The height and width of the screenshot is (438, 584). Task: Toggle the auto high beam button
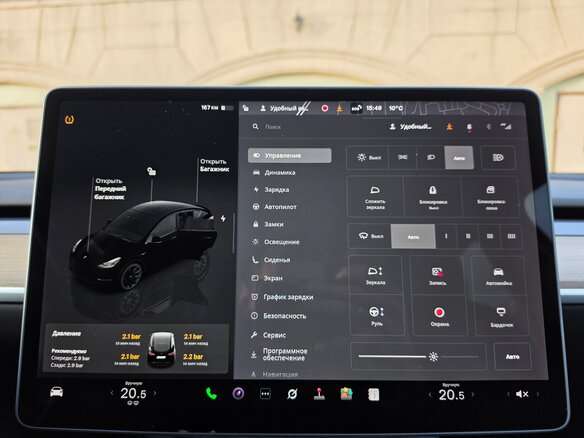click(498, 158)
